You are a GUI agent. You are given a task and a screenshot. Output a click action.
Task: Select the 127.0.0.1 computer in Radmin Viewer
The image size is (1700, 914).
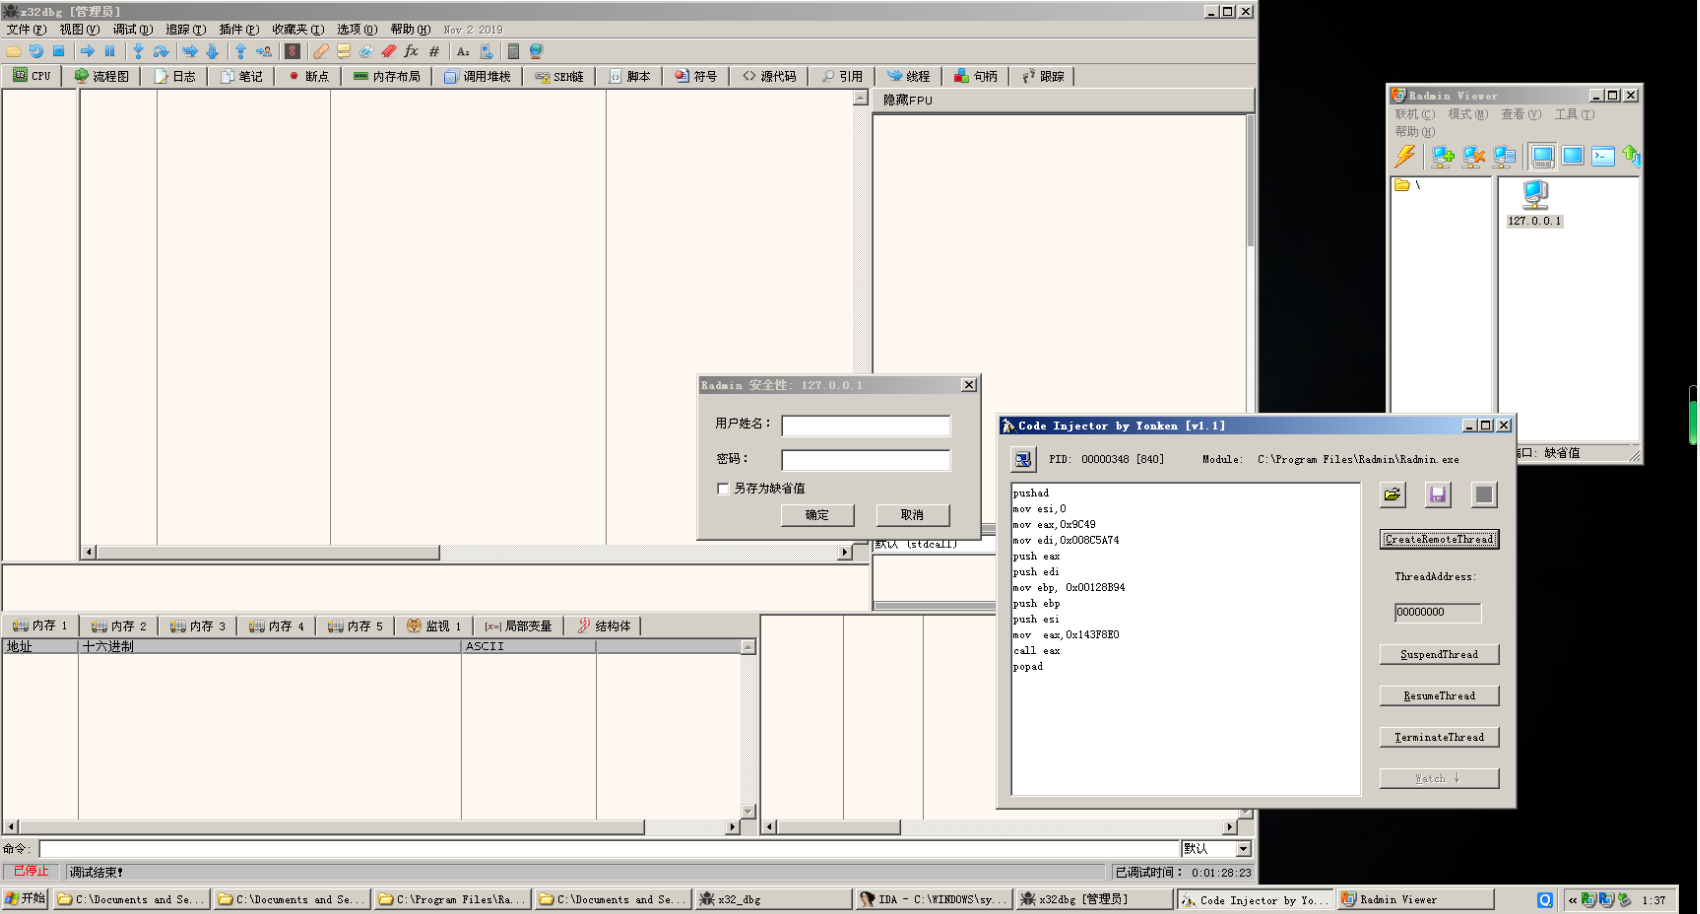tap(1534, 203)
